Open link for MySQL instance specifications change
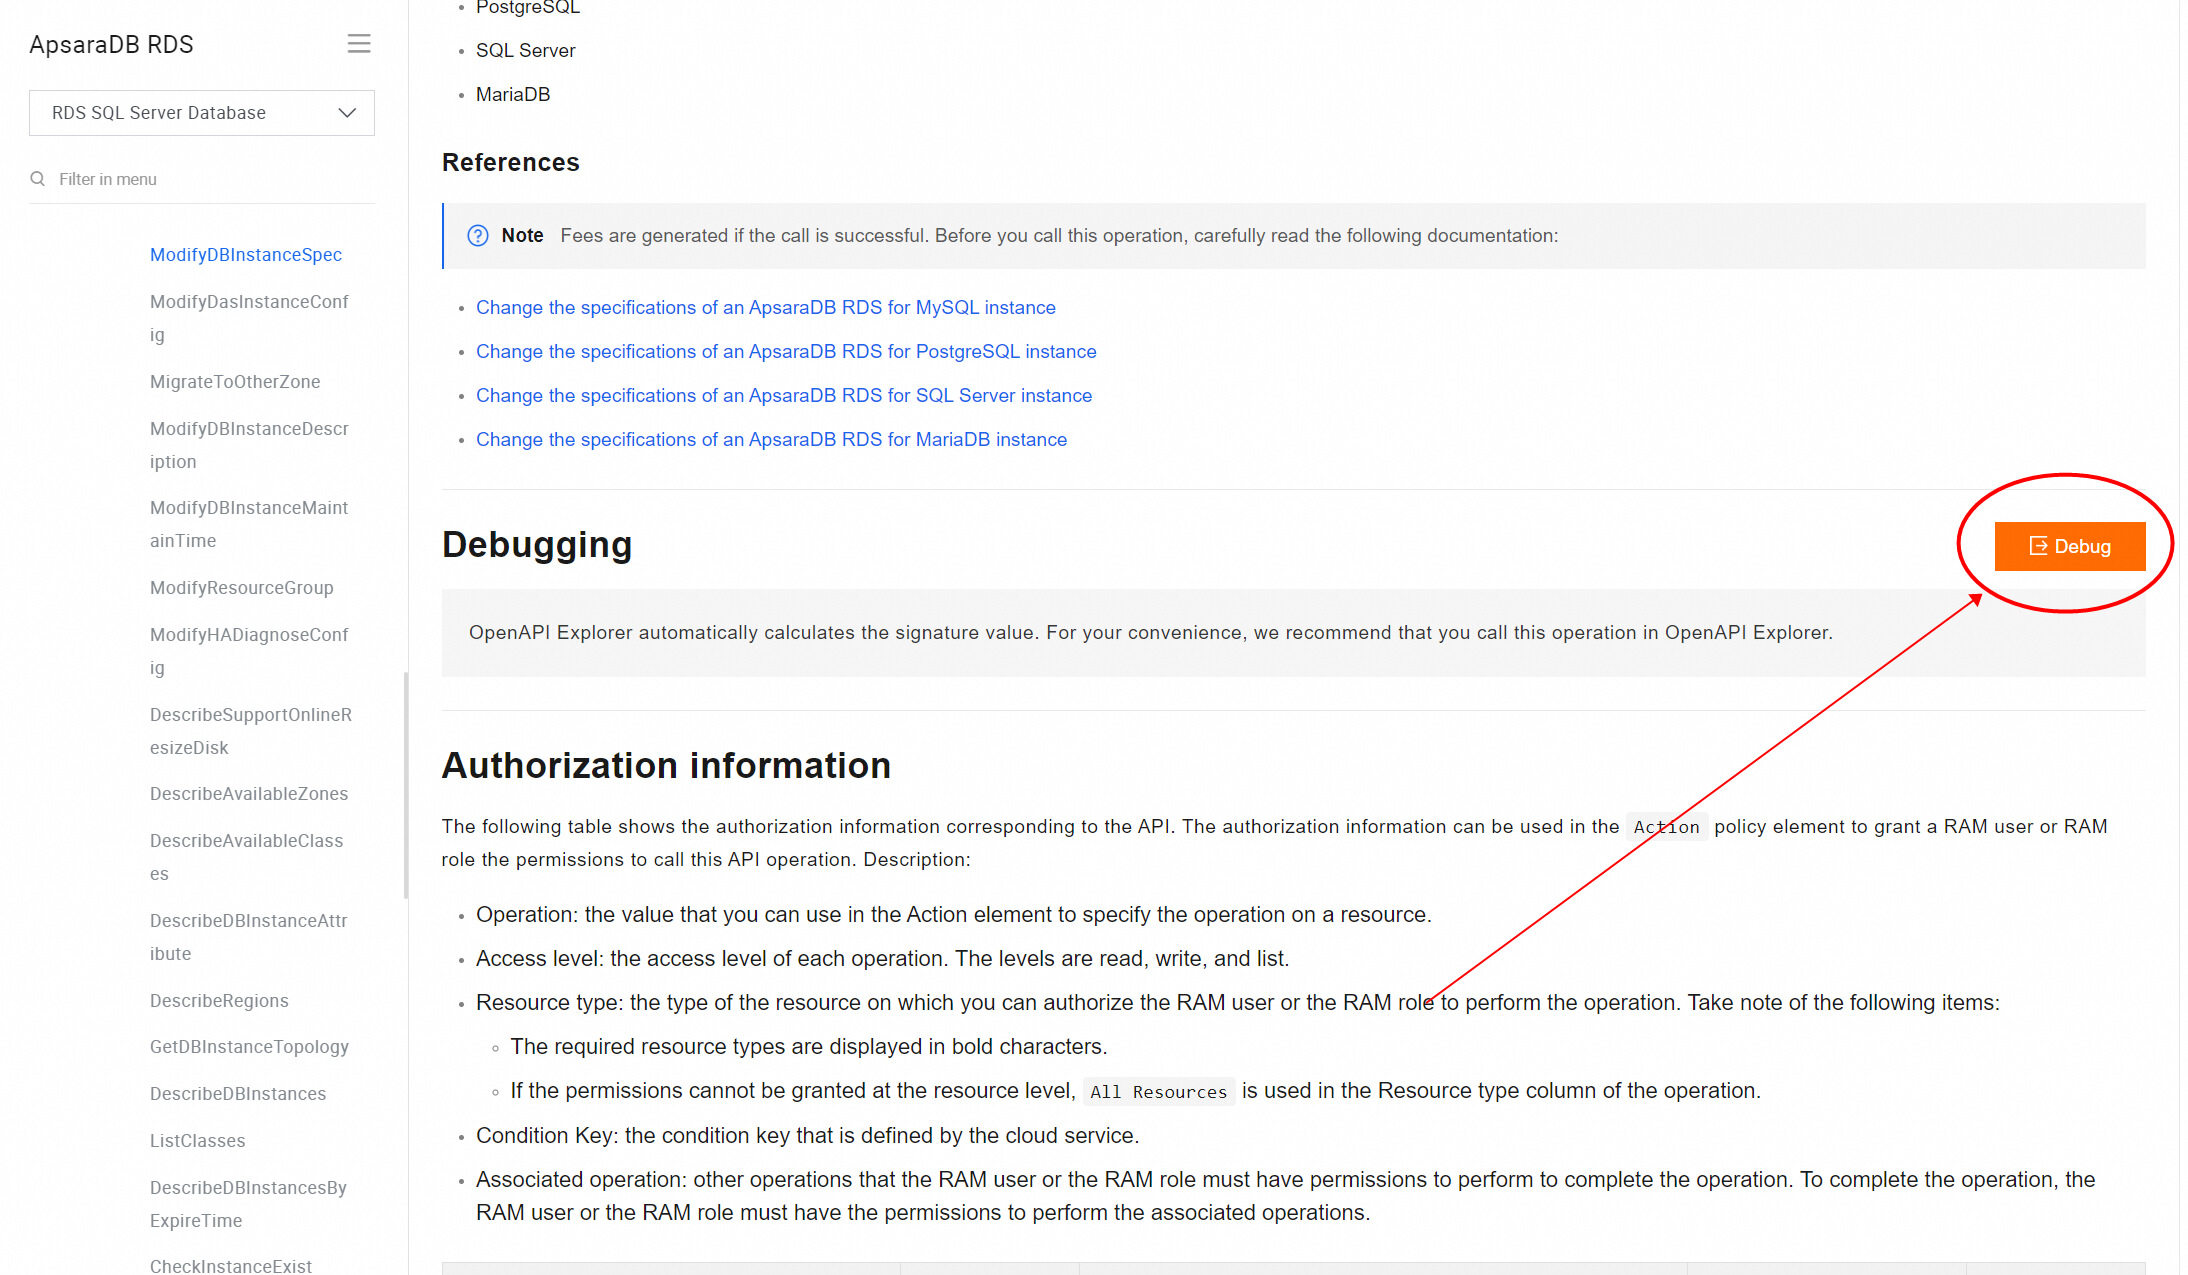2188x1275 pixels. click(x=765, y=308)
